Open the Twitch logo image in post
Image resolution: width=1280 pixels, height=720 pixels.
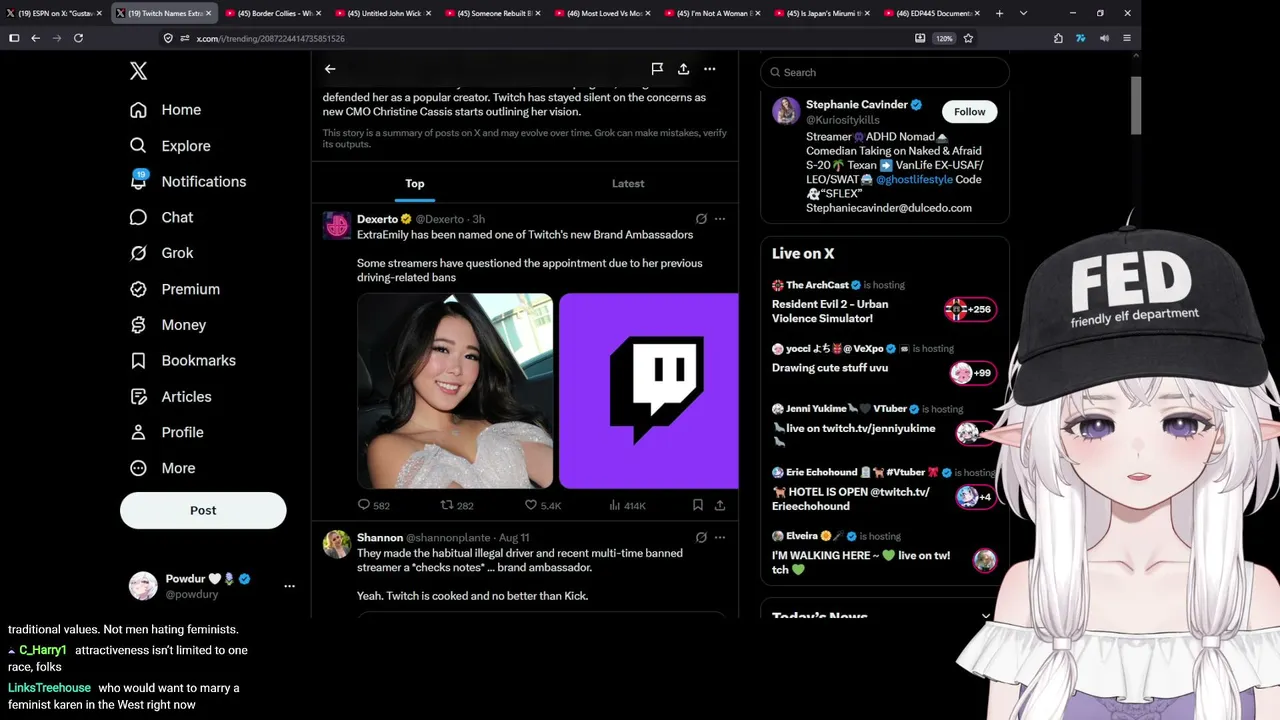coord(648,391)
